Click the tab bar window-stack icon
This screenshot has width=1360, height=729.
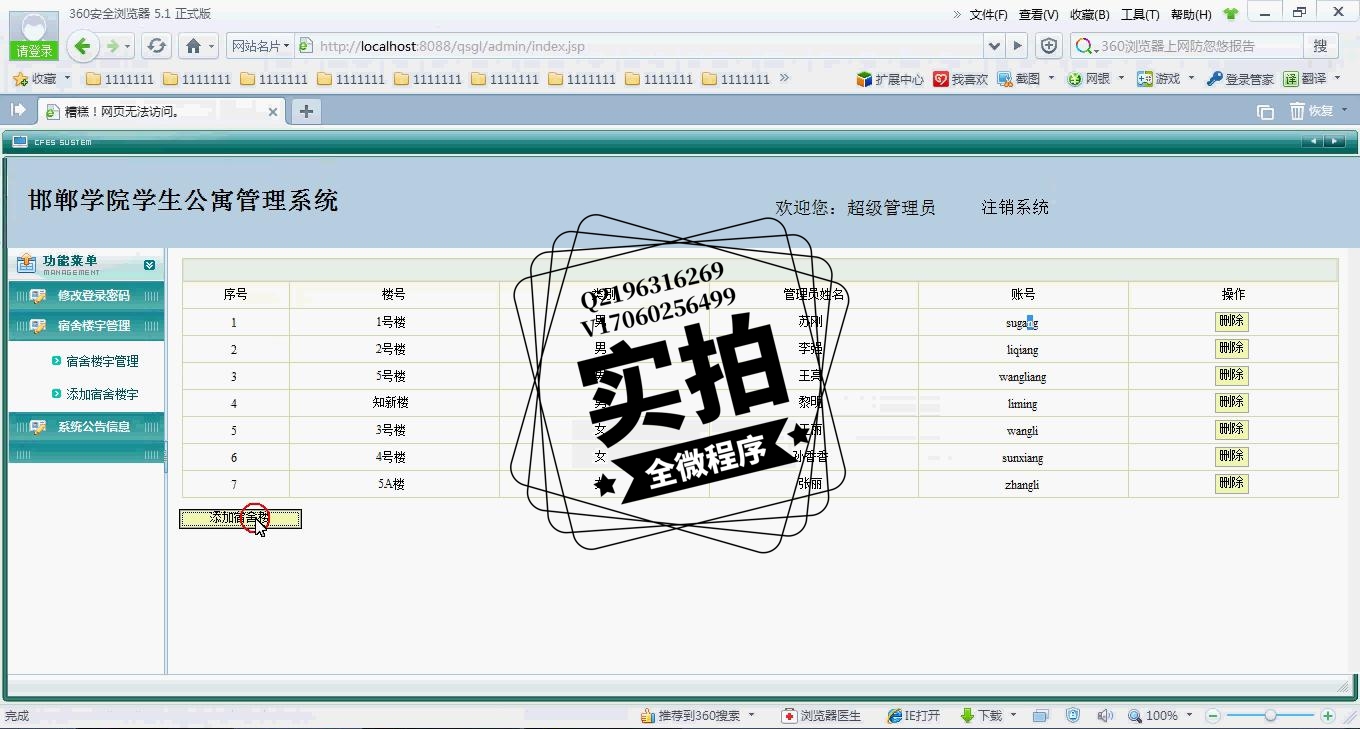[x=1265, y=112]
